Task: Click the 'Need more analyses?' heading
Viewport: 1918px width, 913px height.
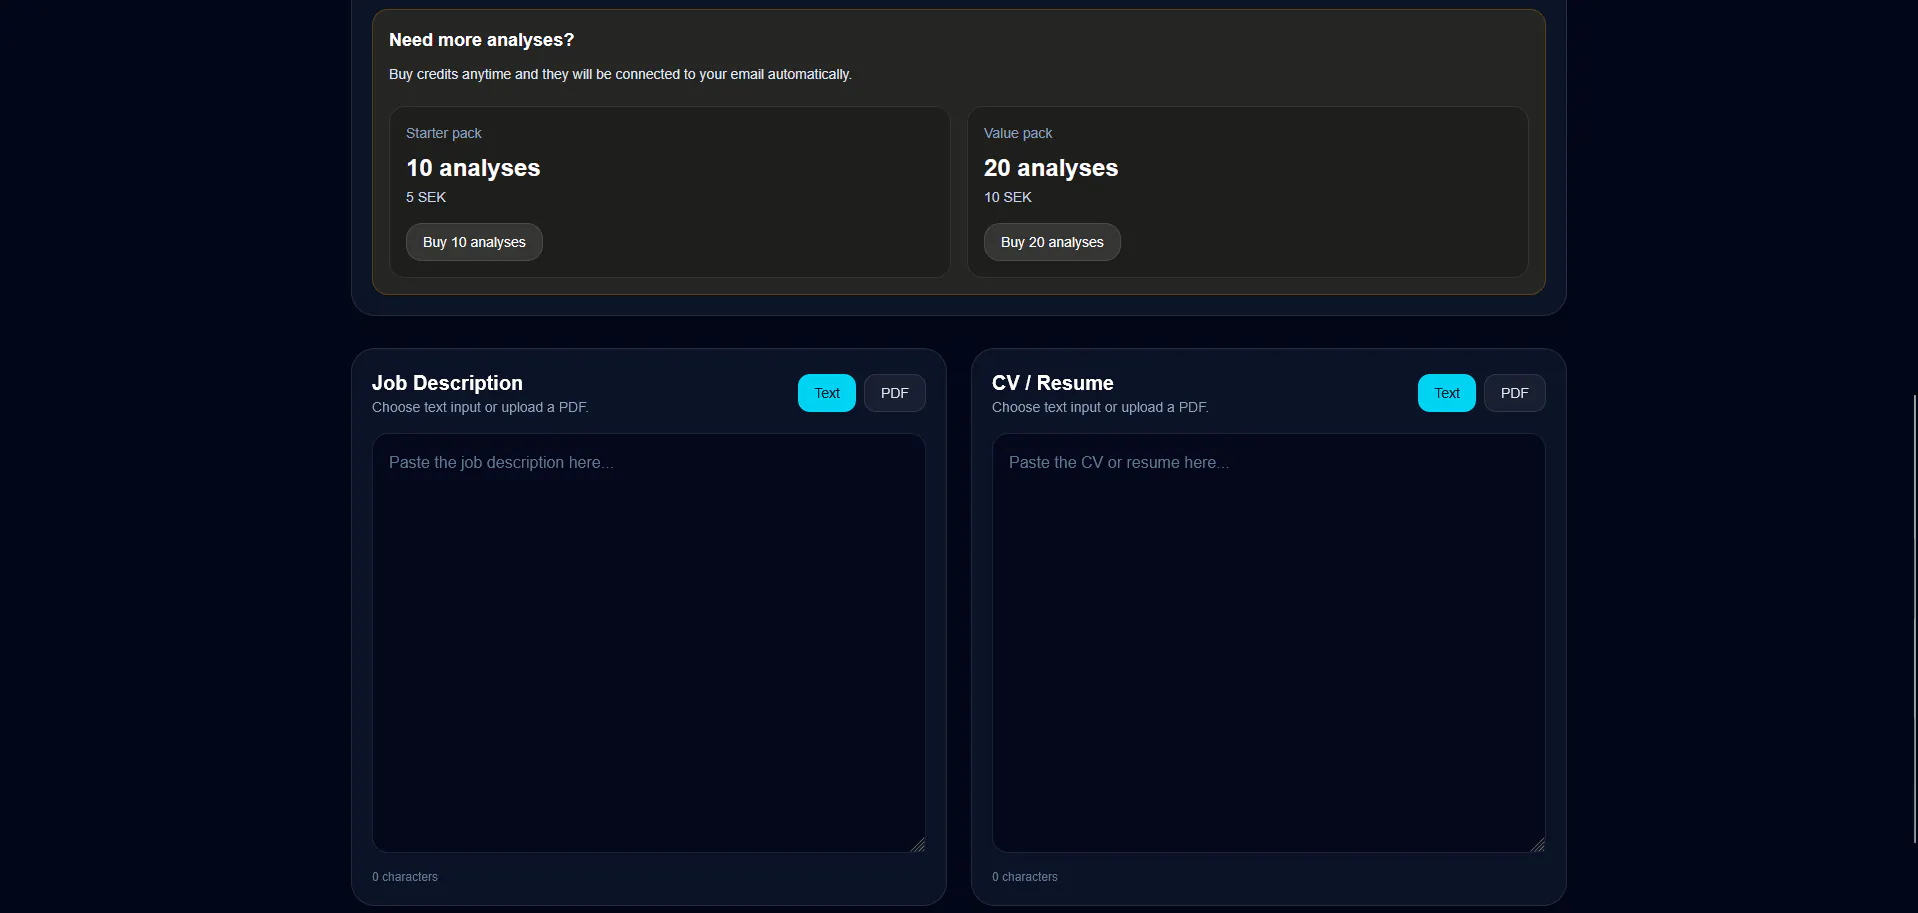Action: (x=481, y=40)
